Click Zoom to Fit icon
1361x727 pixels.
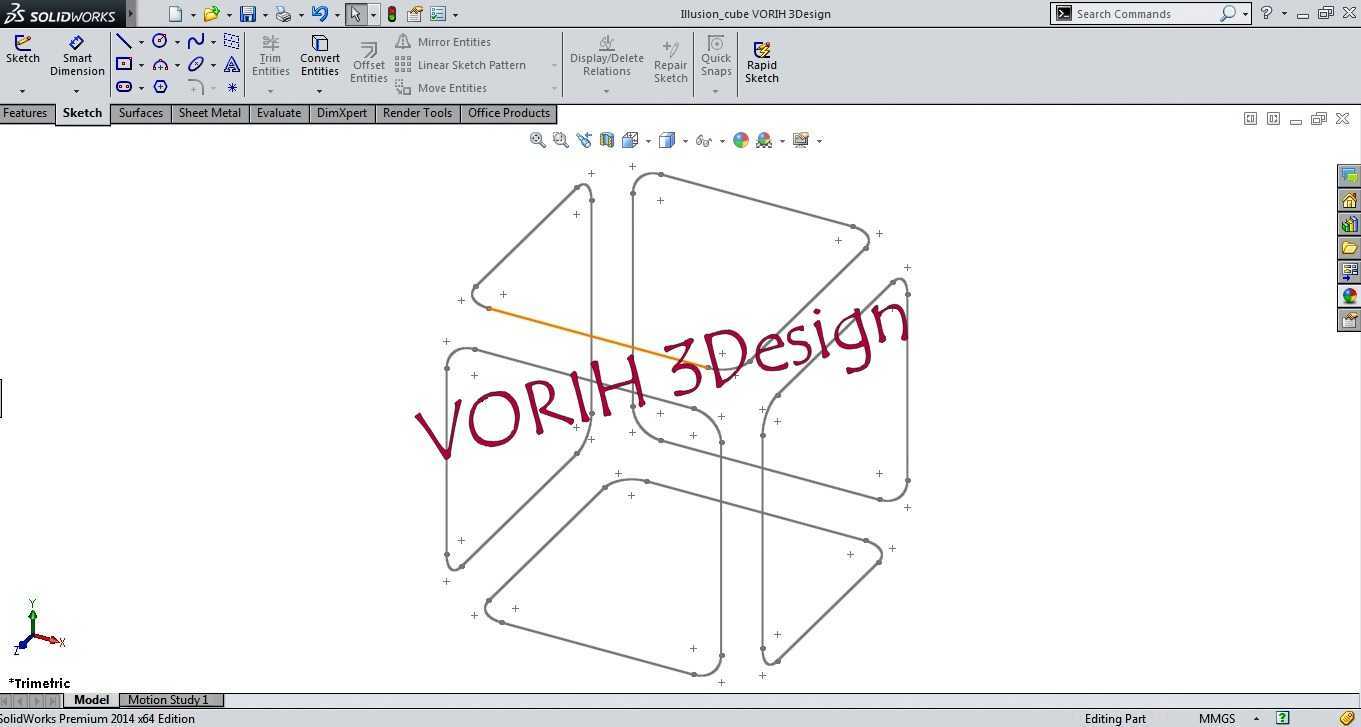point(538,140)
